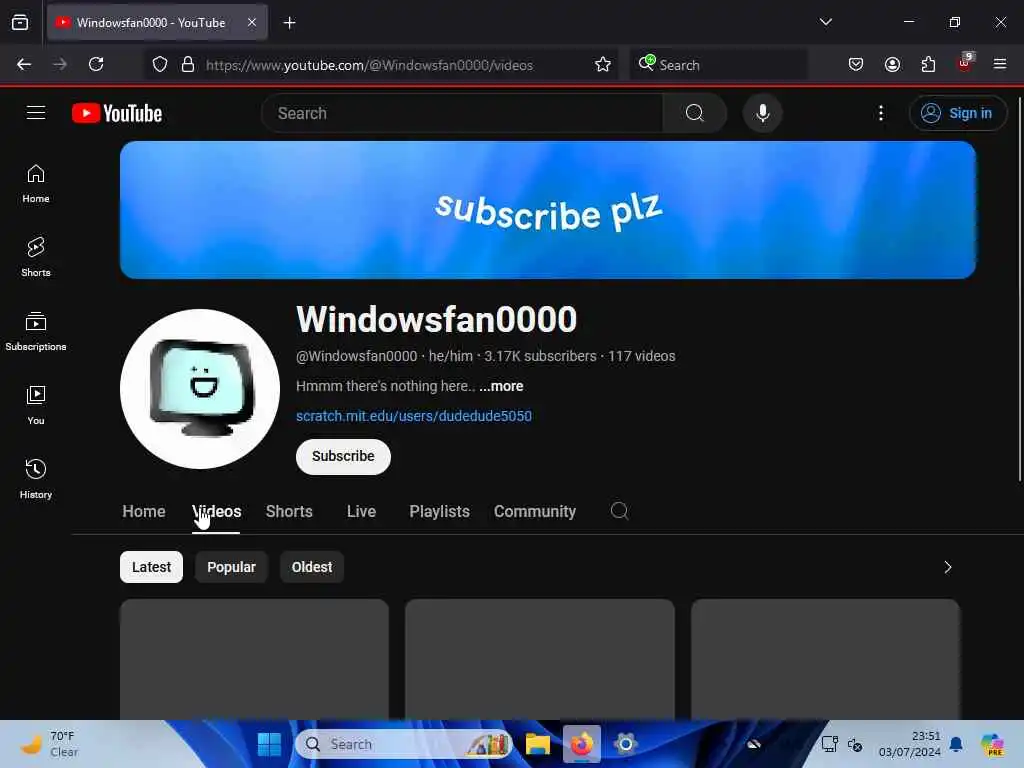This screenshot has width=1024, height=768.
Task: Expand channel description with ...more
Action: pyautogui.click(x=501, y=386)
